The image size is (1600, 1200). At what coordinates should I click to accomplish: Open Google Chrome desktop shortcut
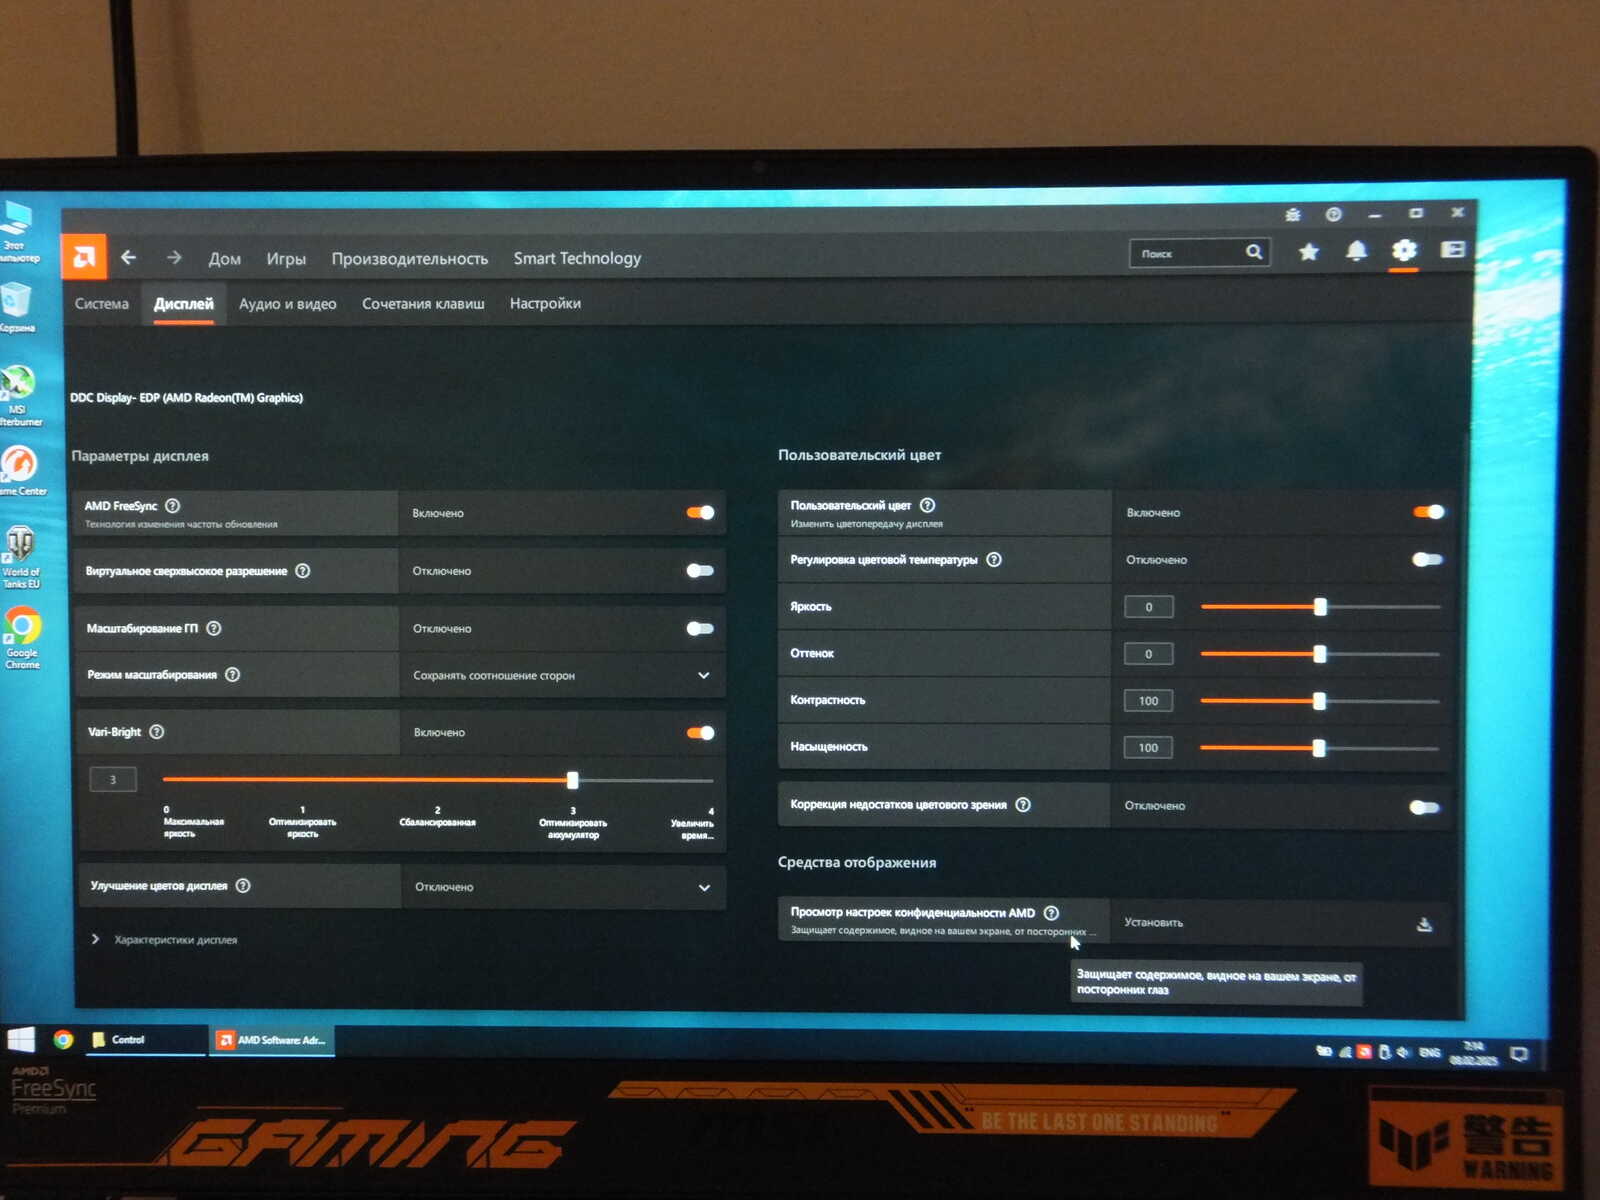click(22, 638)
